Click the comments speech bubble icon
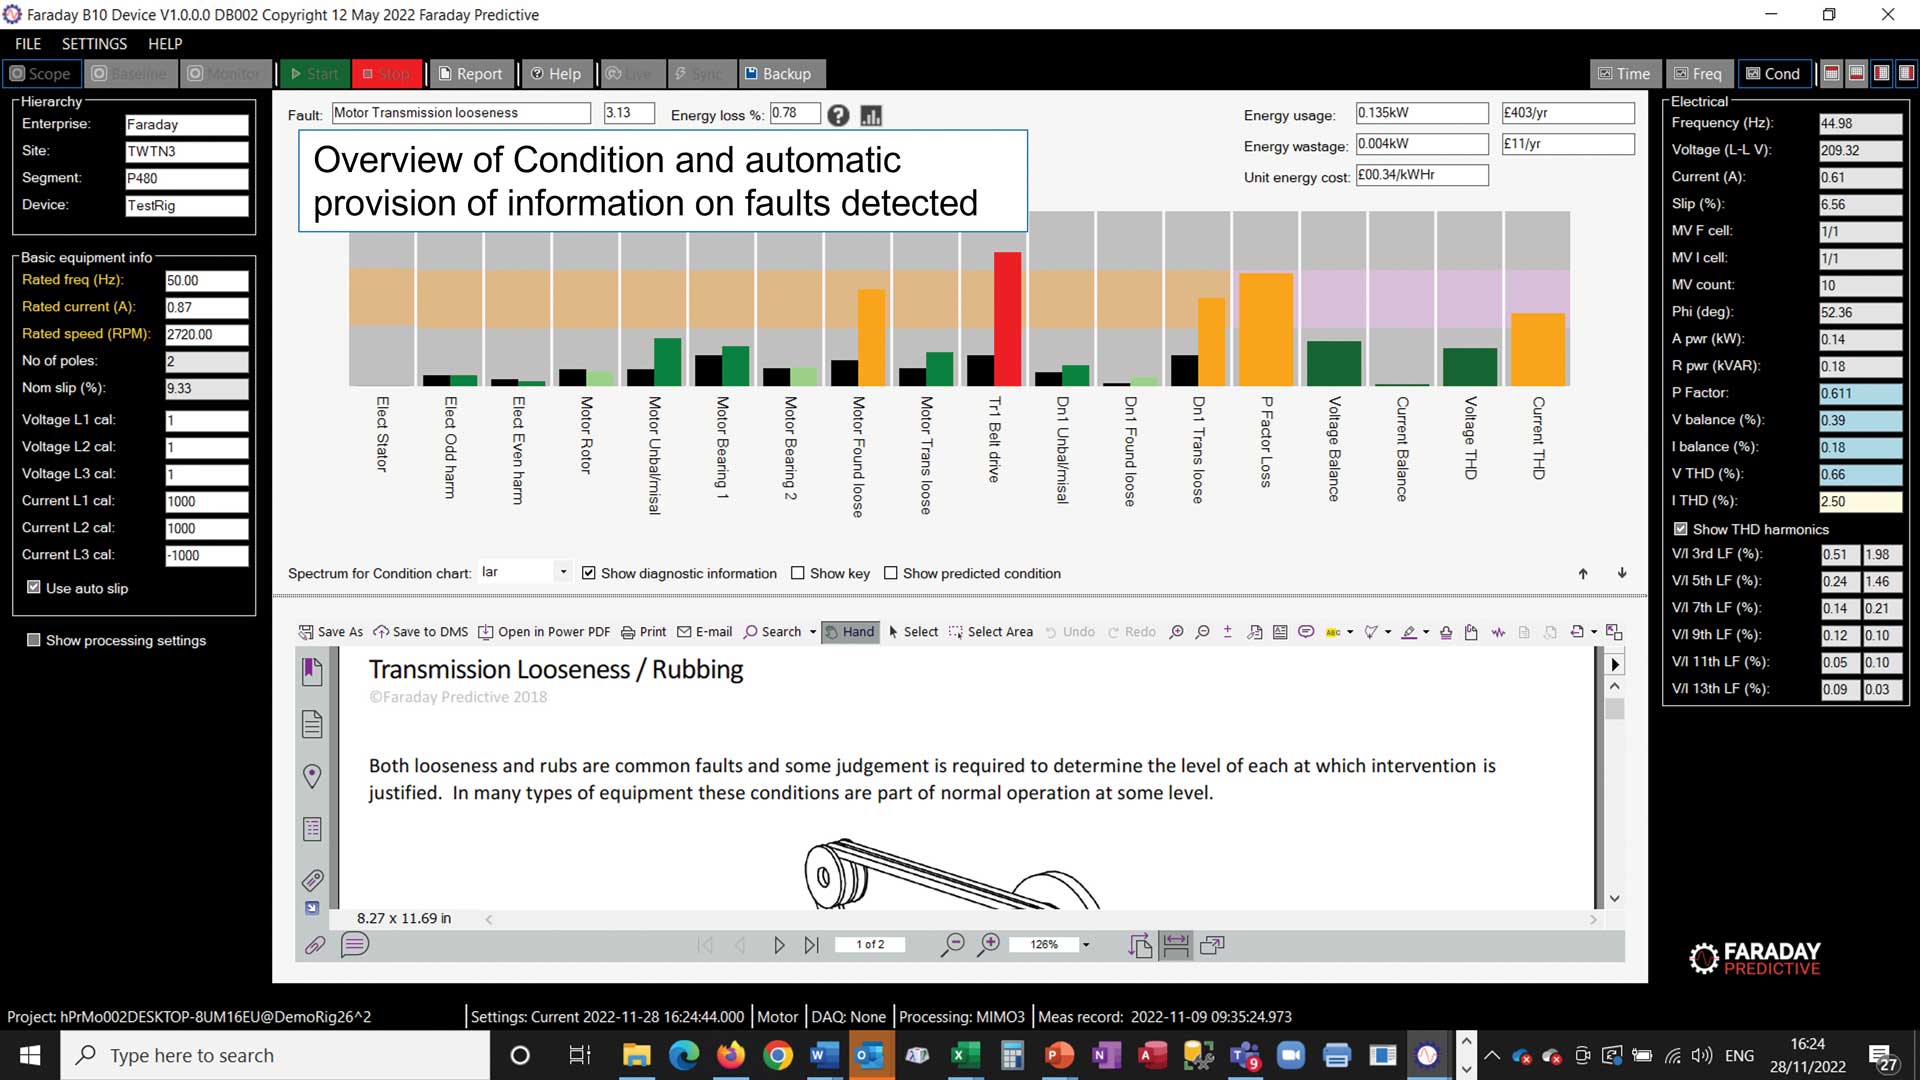Image resolution: width=1920 pixels, height=1080 pixels. 354,944
